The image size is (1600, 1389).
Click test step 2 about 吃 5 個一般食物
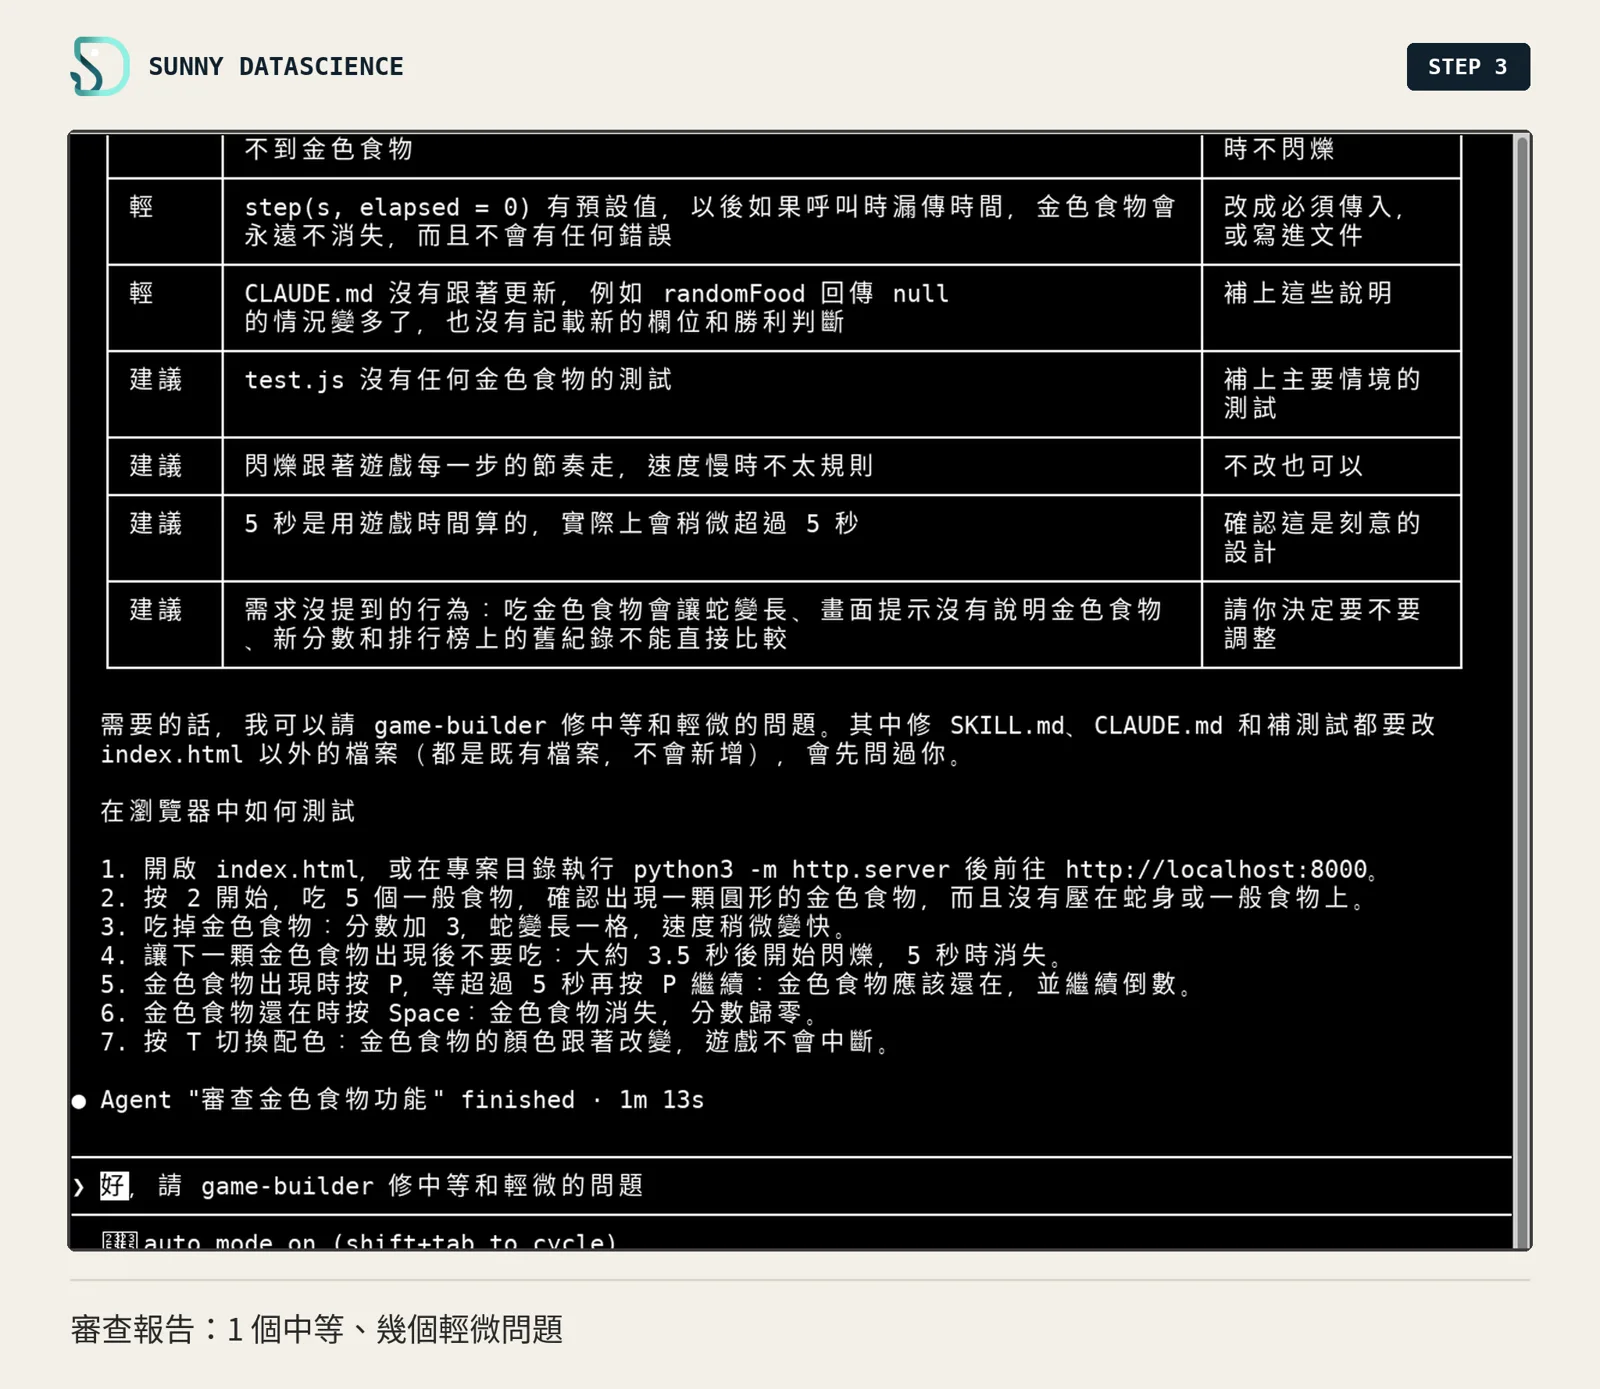[x=735, y=898]
